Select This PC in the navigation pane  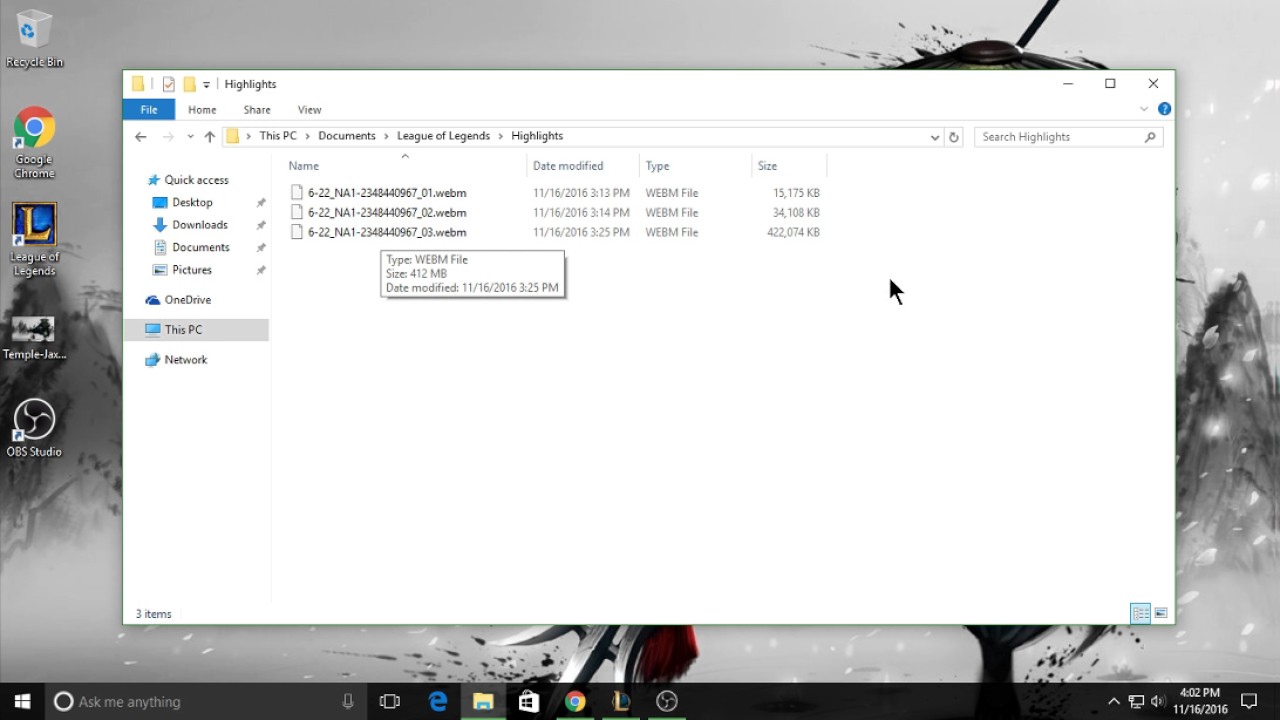183,329
